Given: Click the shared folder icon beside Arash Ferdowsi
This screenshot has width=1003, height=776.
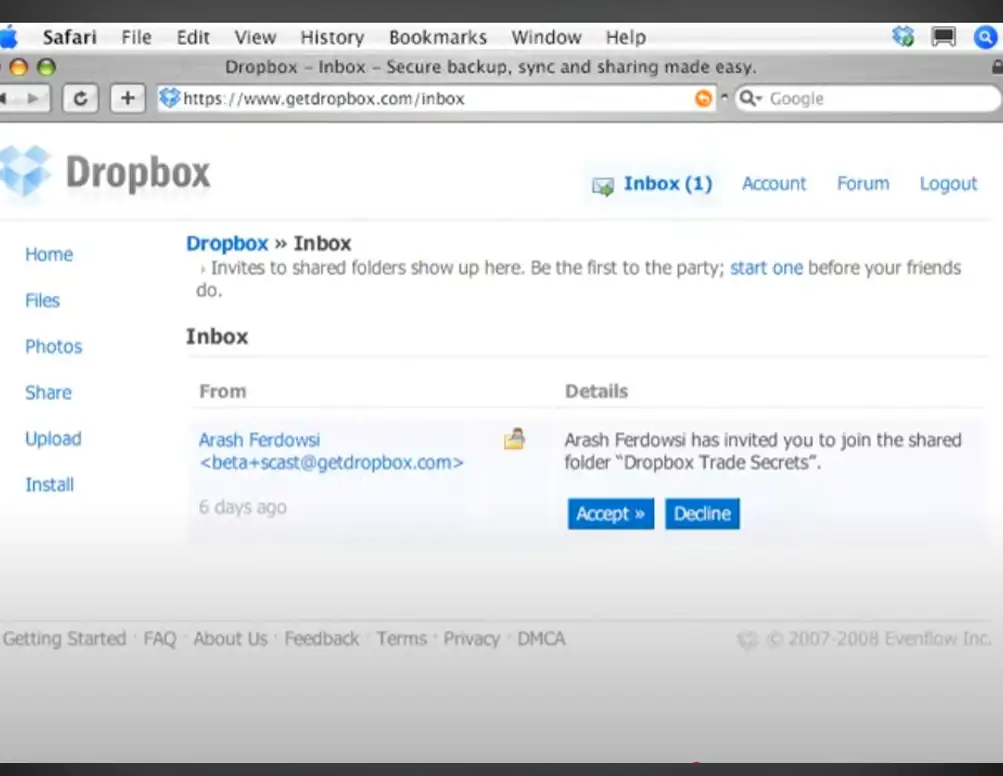Looking at the screenshot, I should 514,439.
